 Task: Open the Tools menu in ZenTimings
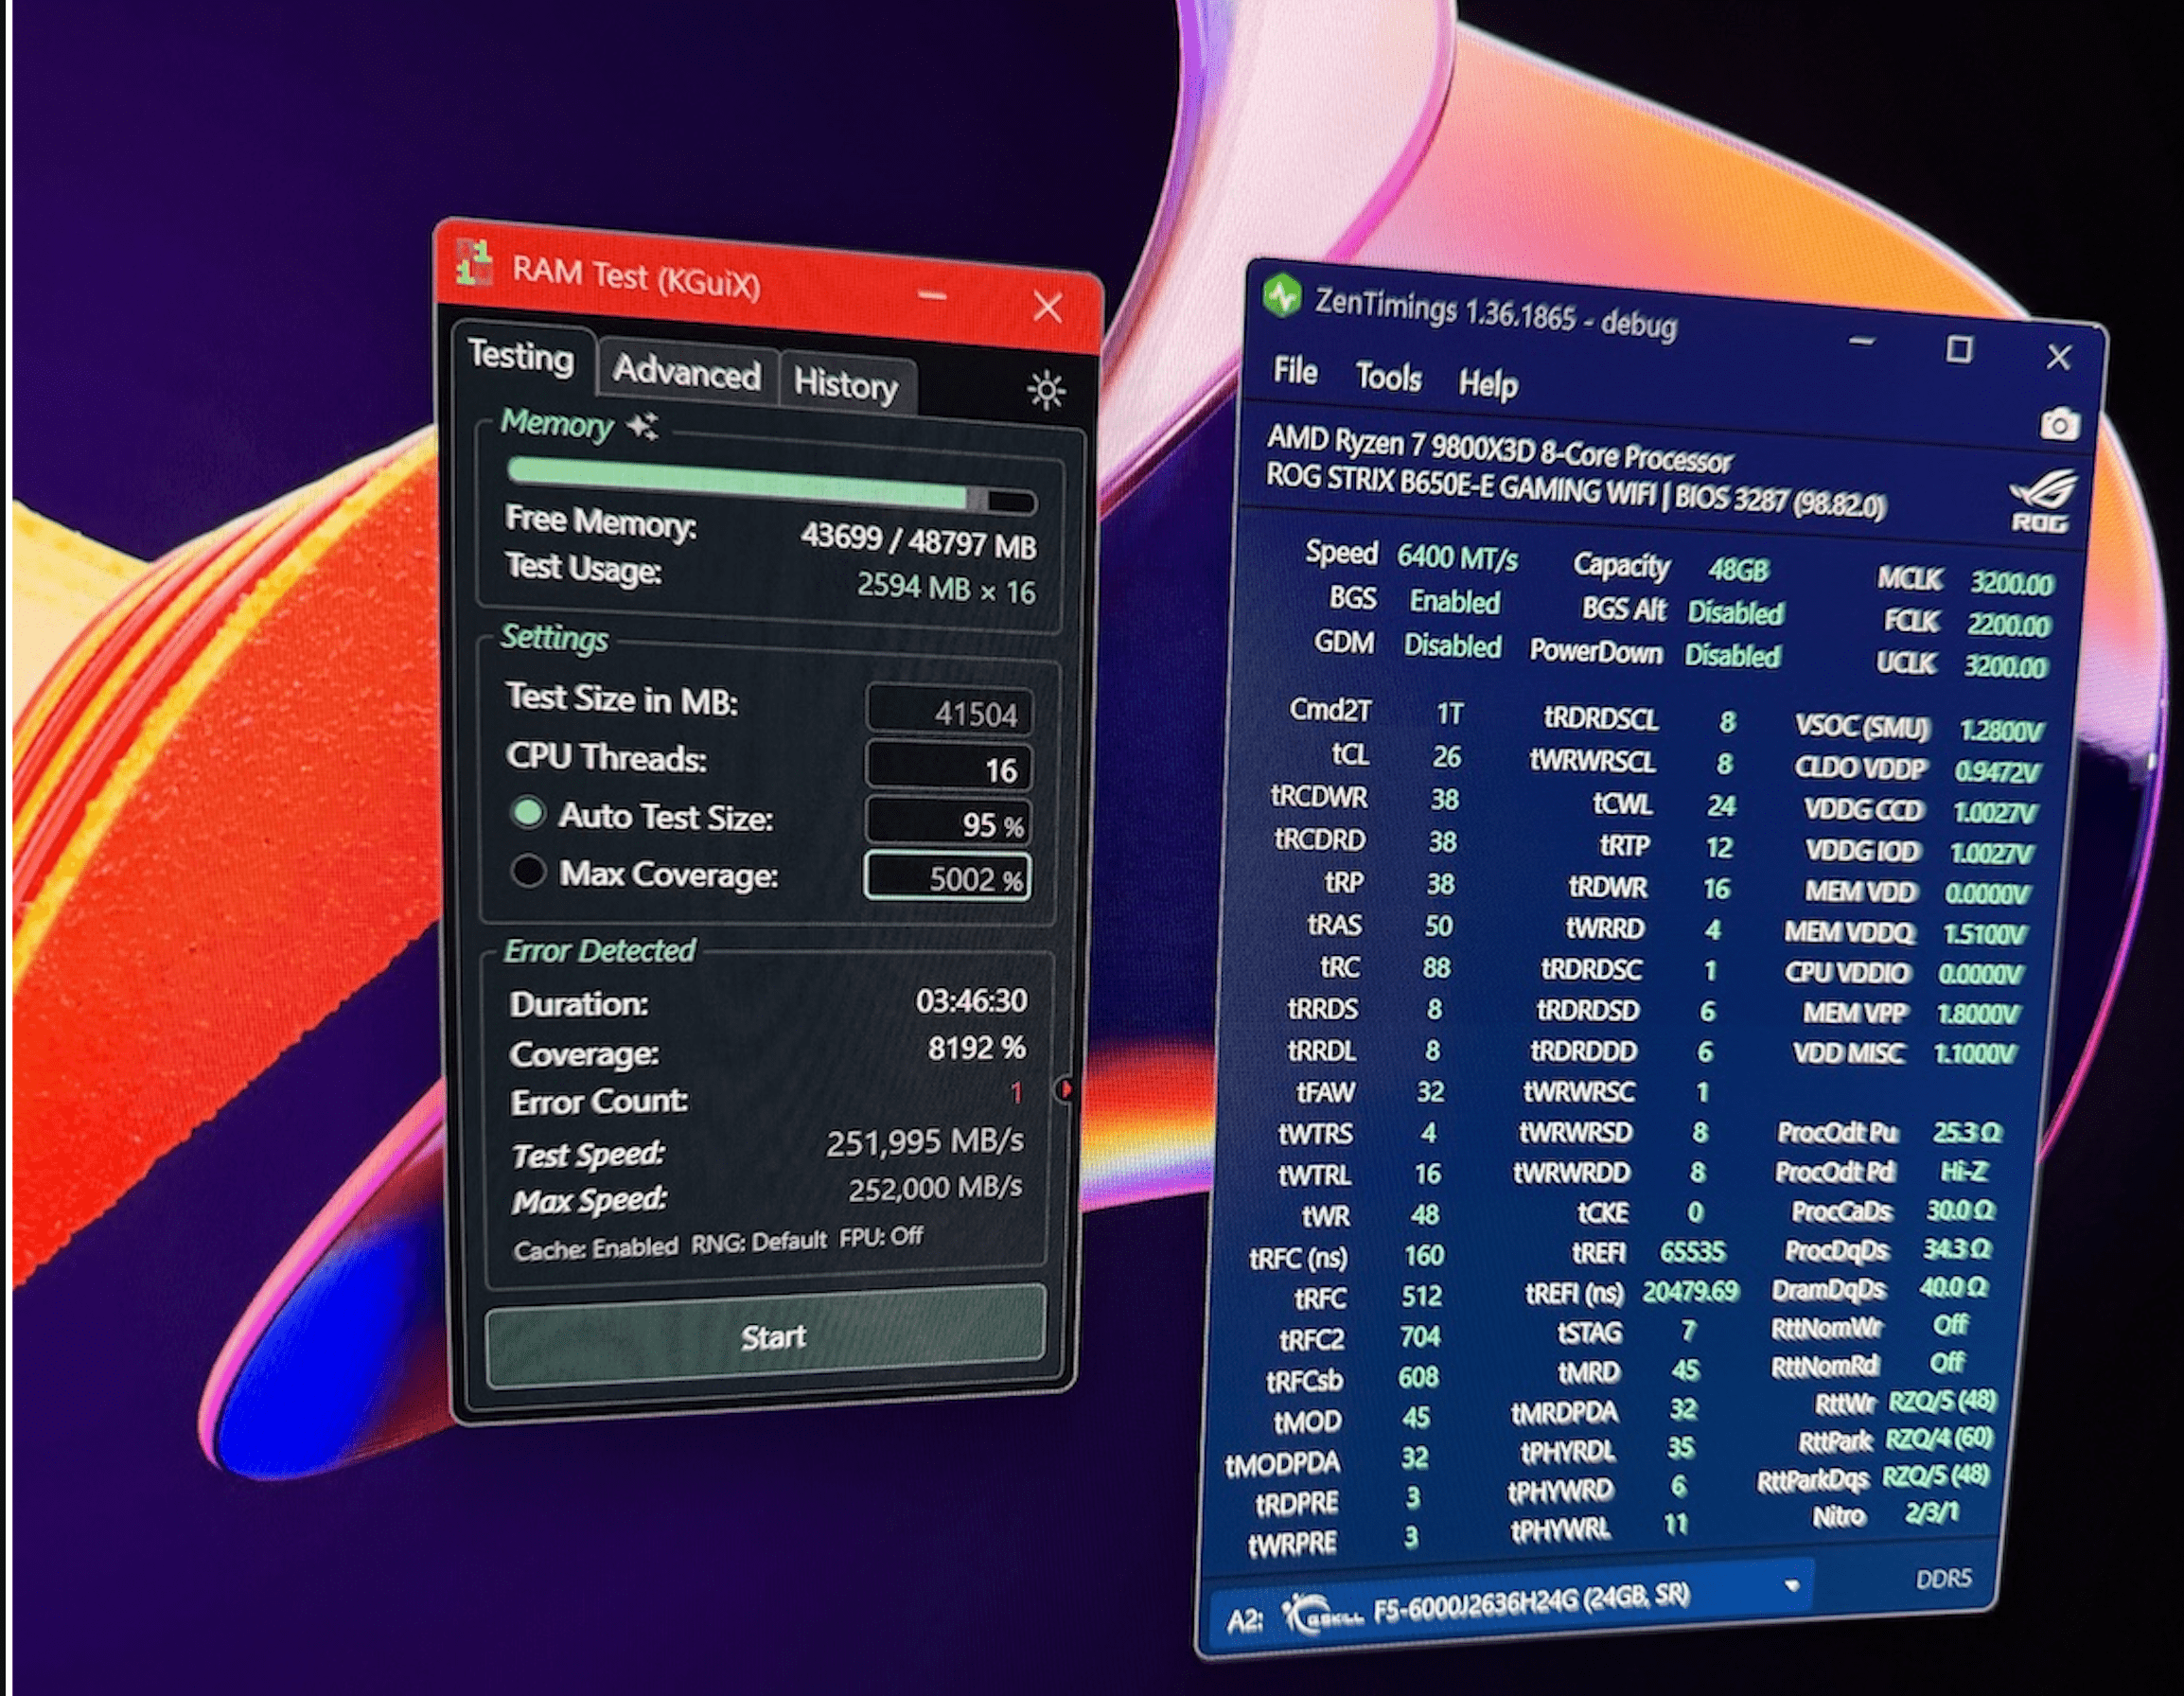click(1388, 377)
